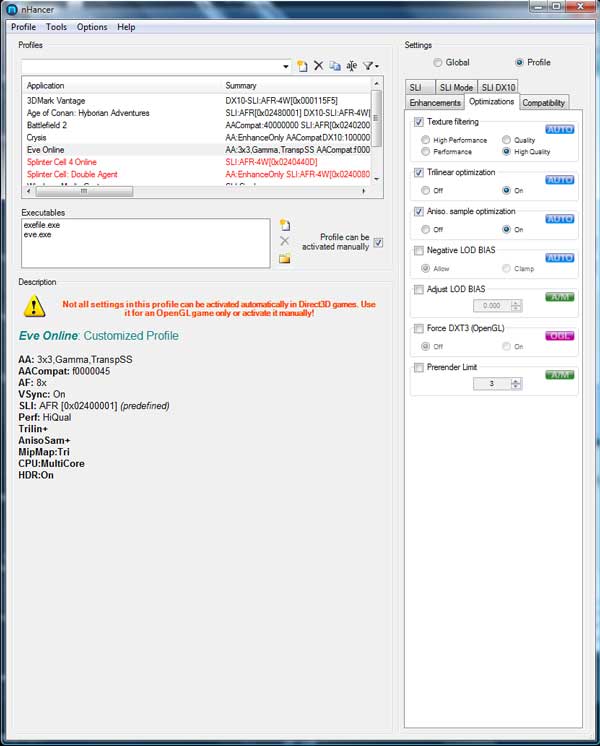This screenshot has height=746, width=600.
Task: Click the copy profile icon
Action: (335, 66)
